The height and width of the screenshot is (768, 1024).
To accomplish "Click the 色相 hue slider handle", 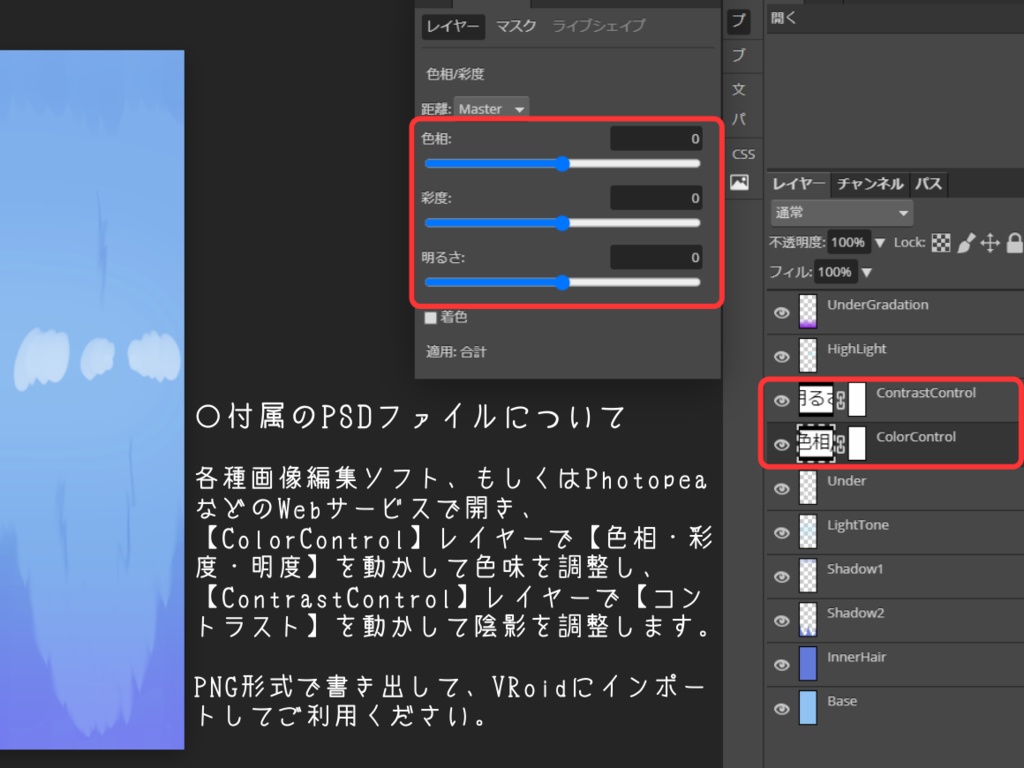I will pos(564,163).
